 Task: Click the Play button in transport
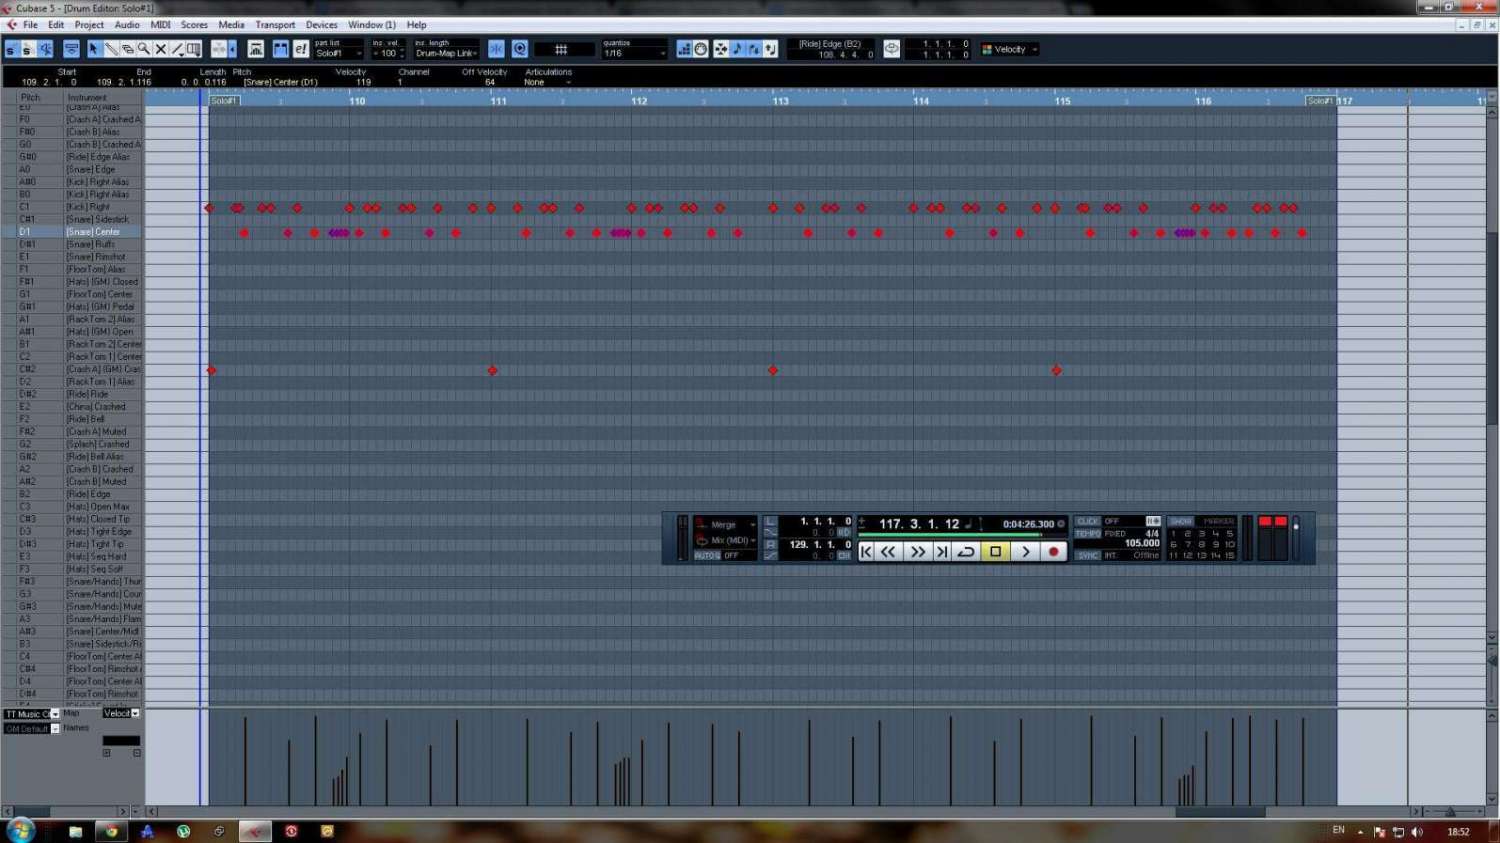point(1025,551)
